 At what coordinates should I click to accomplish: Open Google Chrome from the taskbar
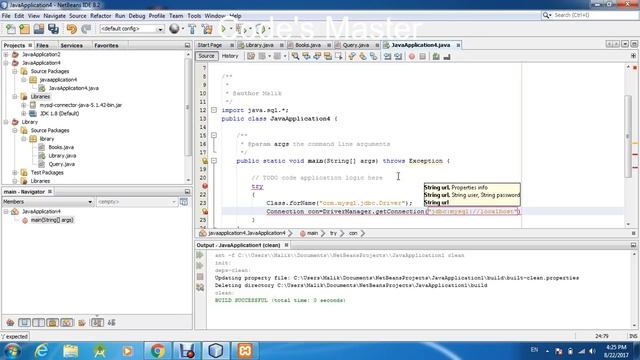coord(157,350)
